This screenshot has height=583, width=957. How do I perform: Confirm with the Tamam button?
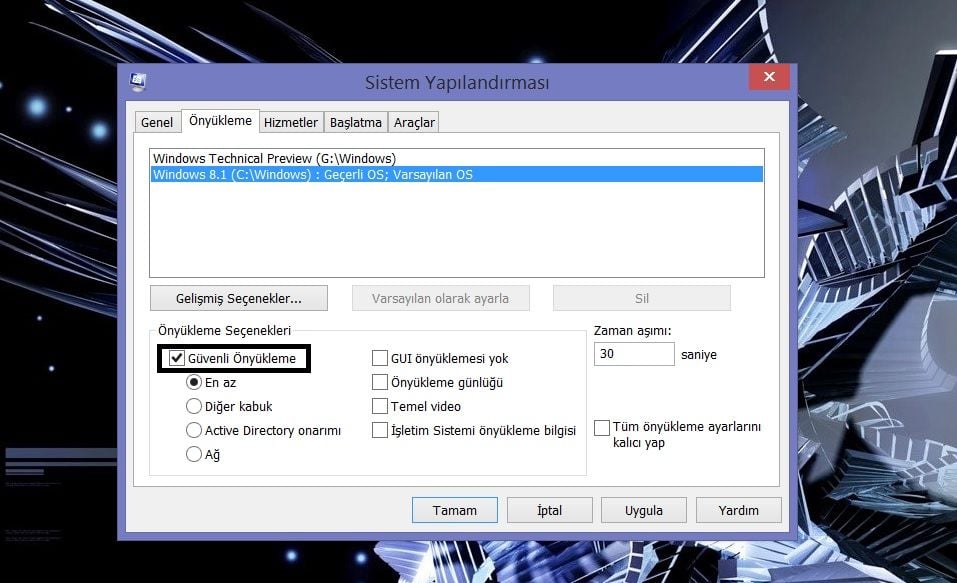[455, 510]
